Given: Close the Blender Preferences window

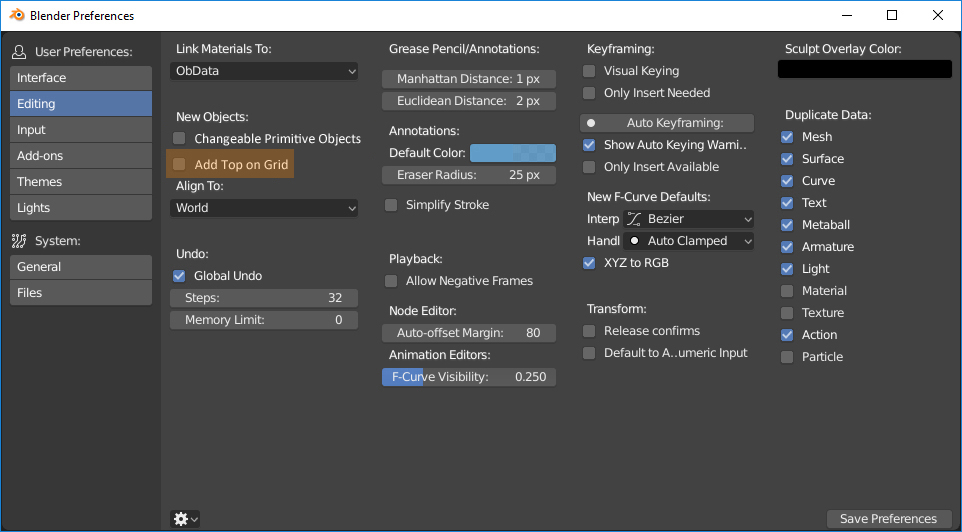Looking at the screenshot, I should coord(938,15).
